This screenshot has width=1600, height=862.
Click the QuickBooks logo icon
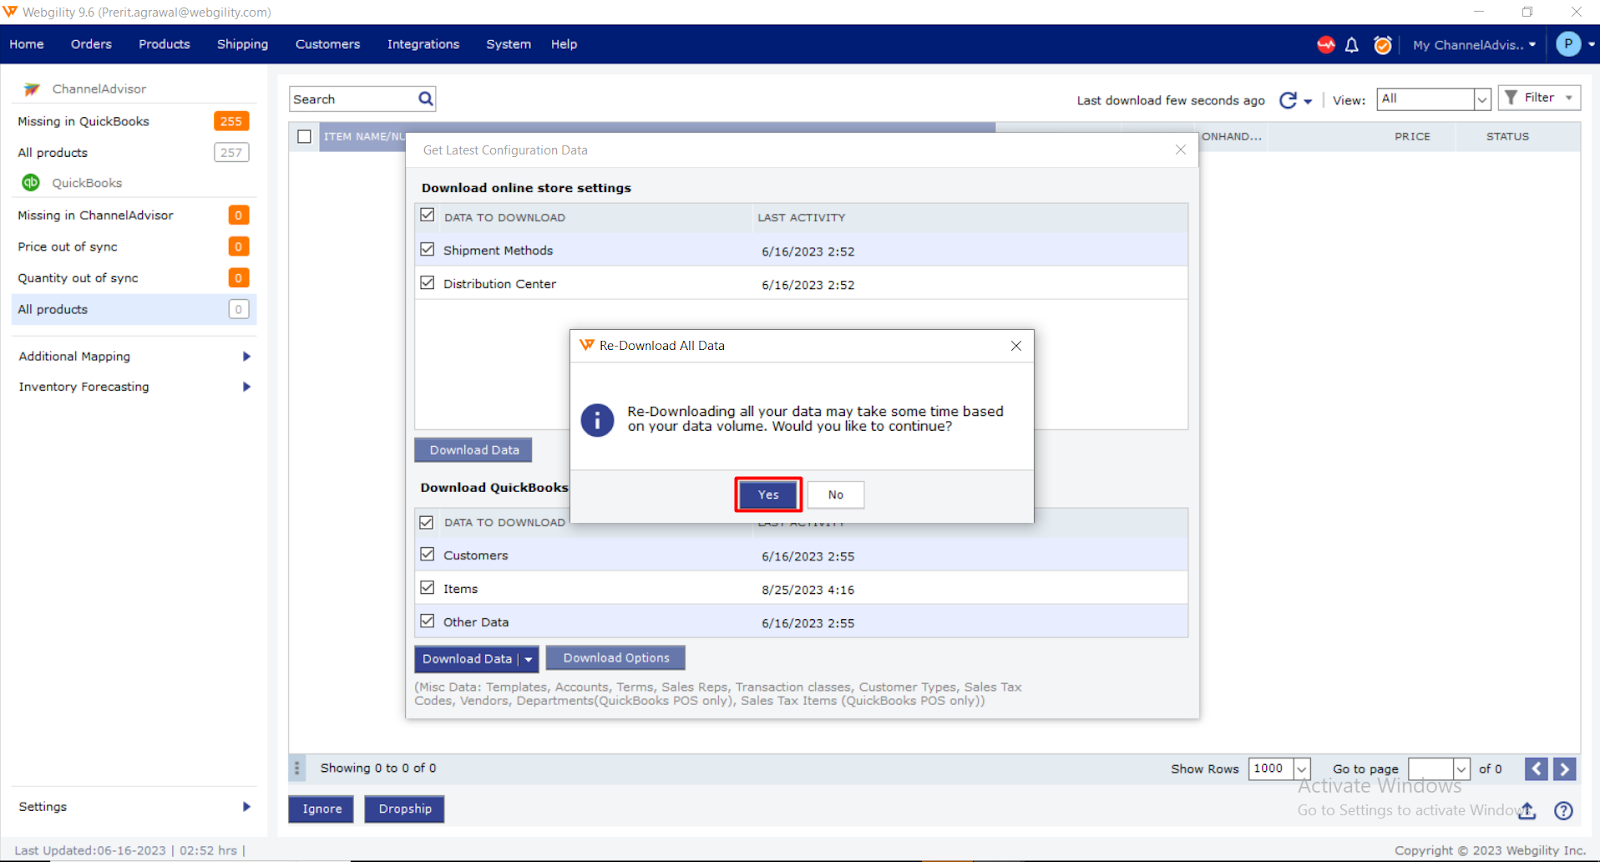coord(31,183)
